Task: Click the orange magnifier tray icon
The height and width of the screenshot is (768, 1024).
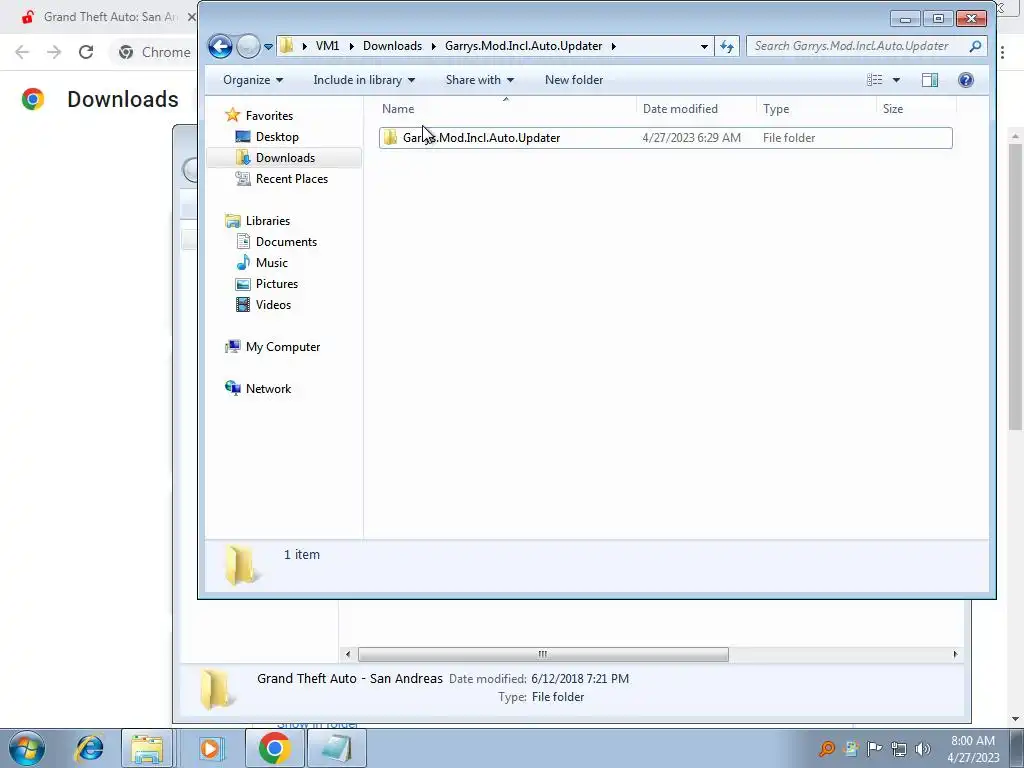Action: click(x=827, y=749)
